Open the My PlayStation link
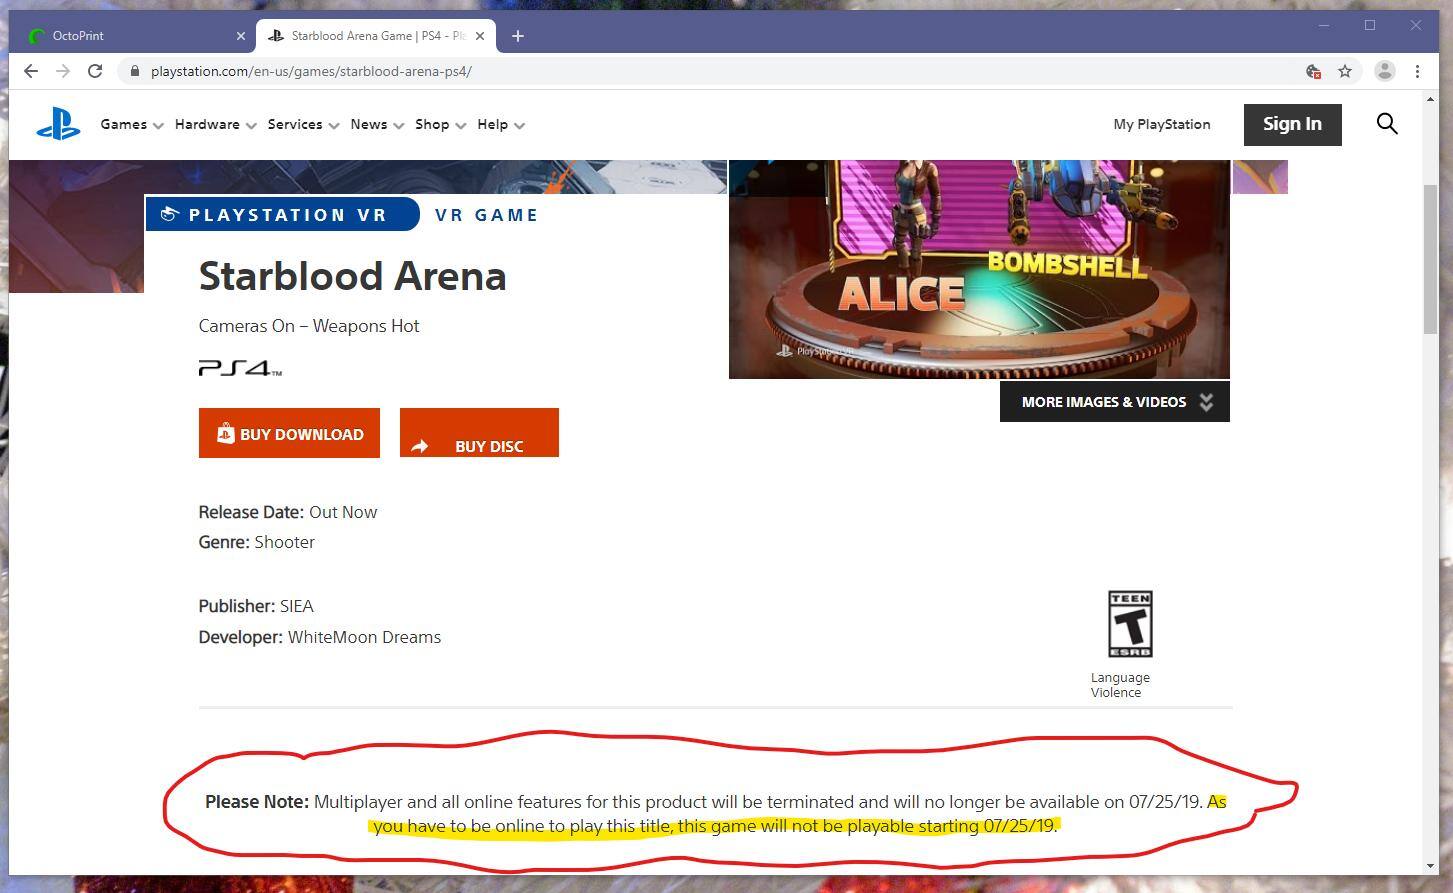Image resolution: width=1453 pixels, height=893 pixels. coord(1161,125)
